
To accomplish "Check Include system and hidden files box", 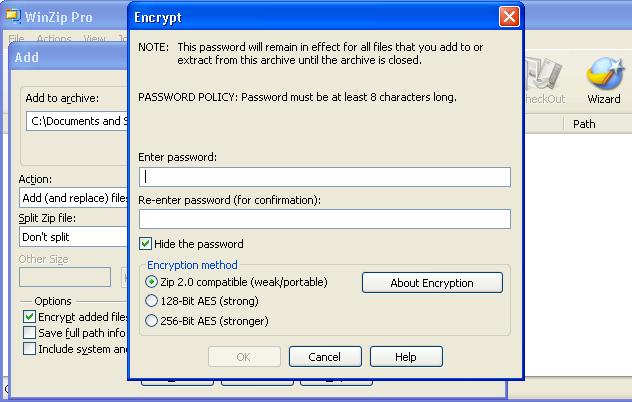I will click(29, 349).
